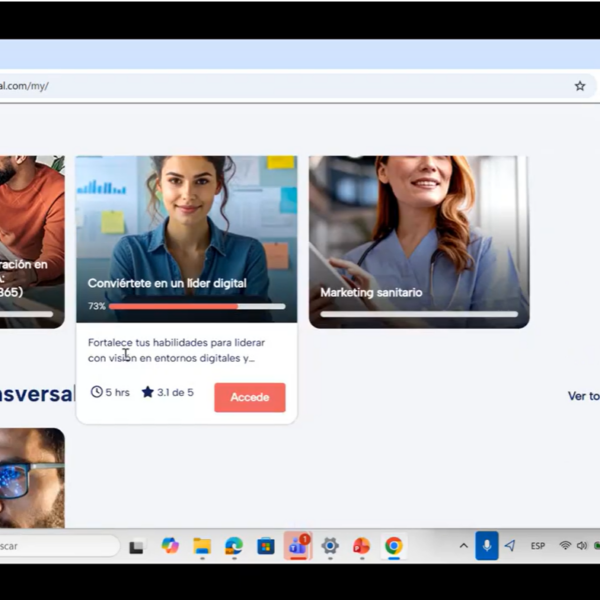Expand hidden system tray icons chevron
The image size is (600, 600).
pos(463,546)
